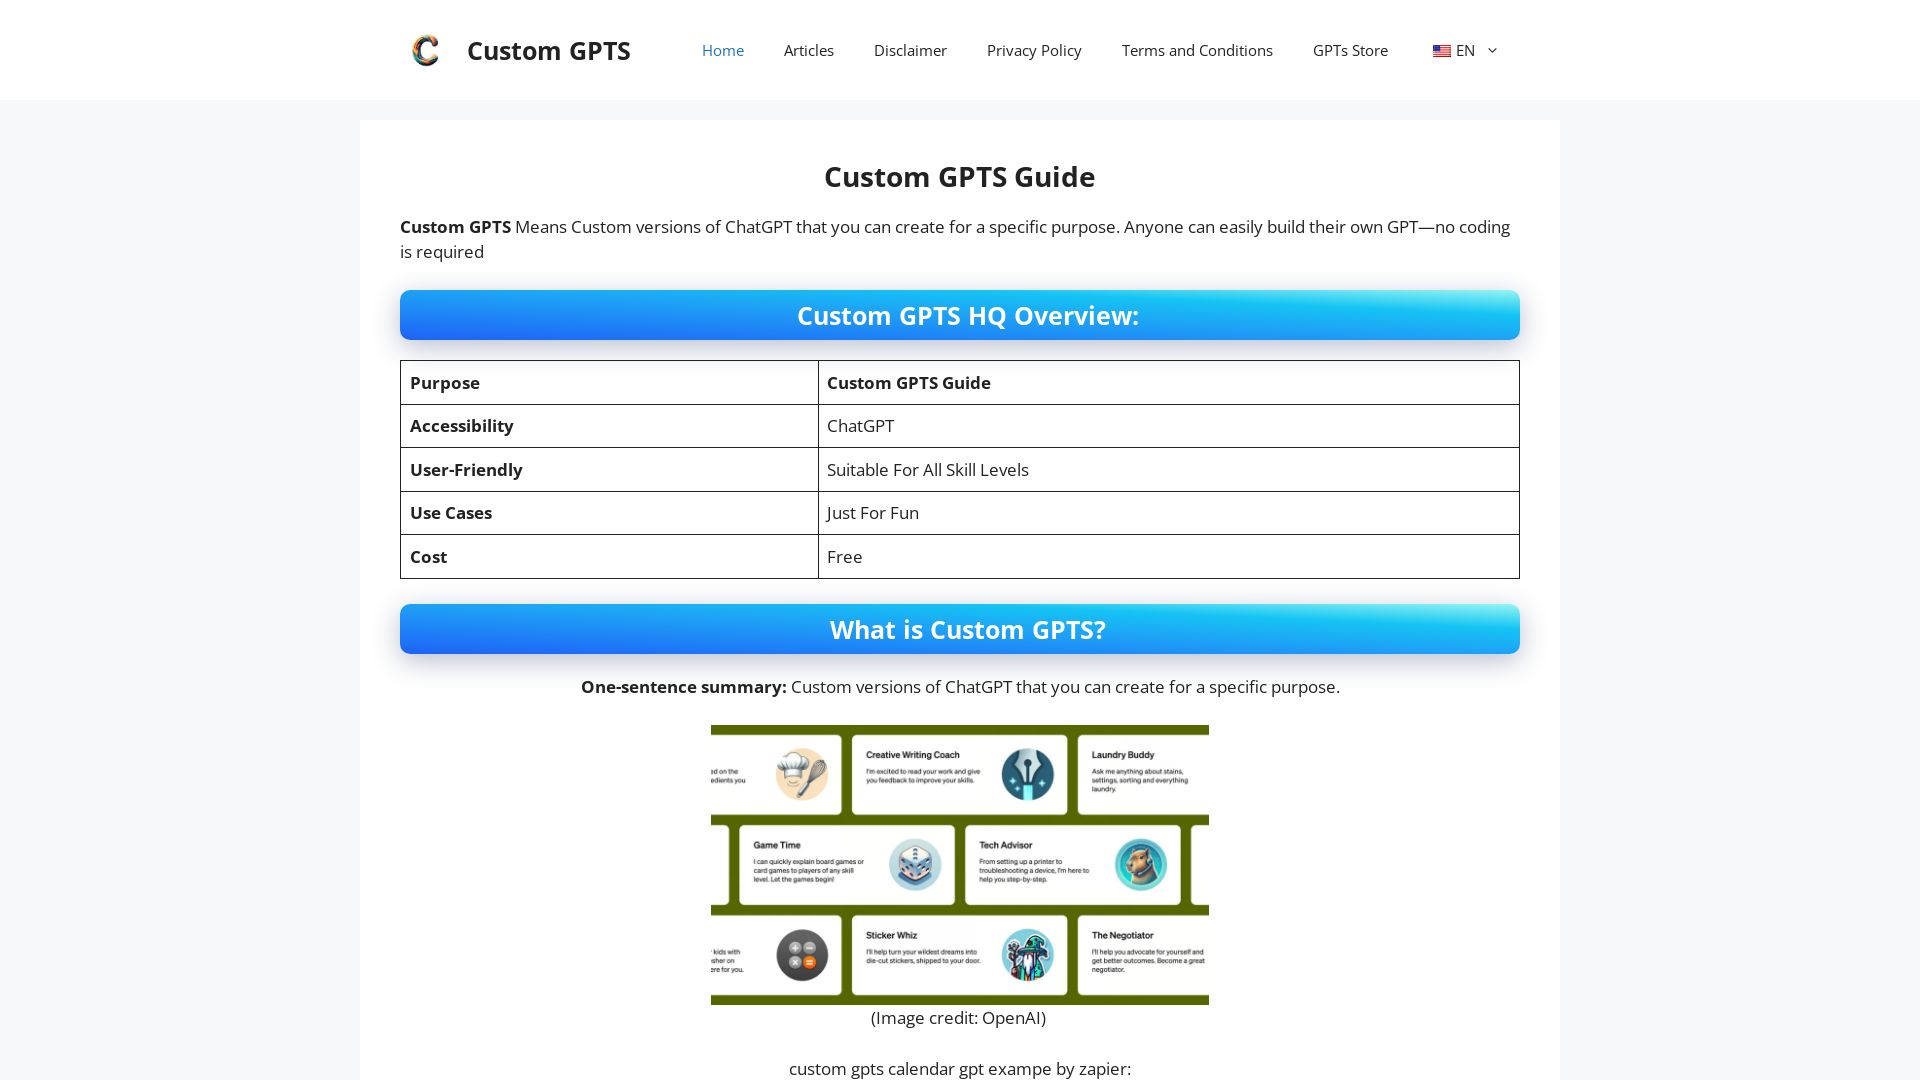The width and height of the screenshot is (1920, 1080).
Task: Click the Sticker Whiz icon
Action: pos(1026,955)
